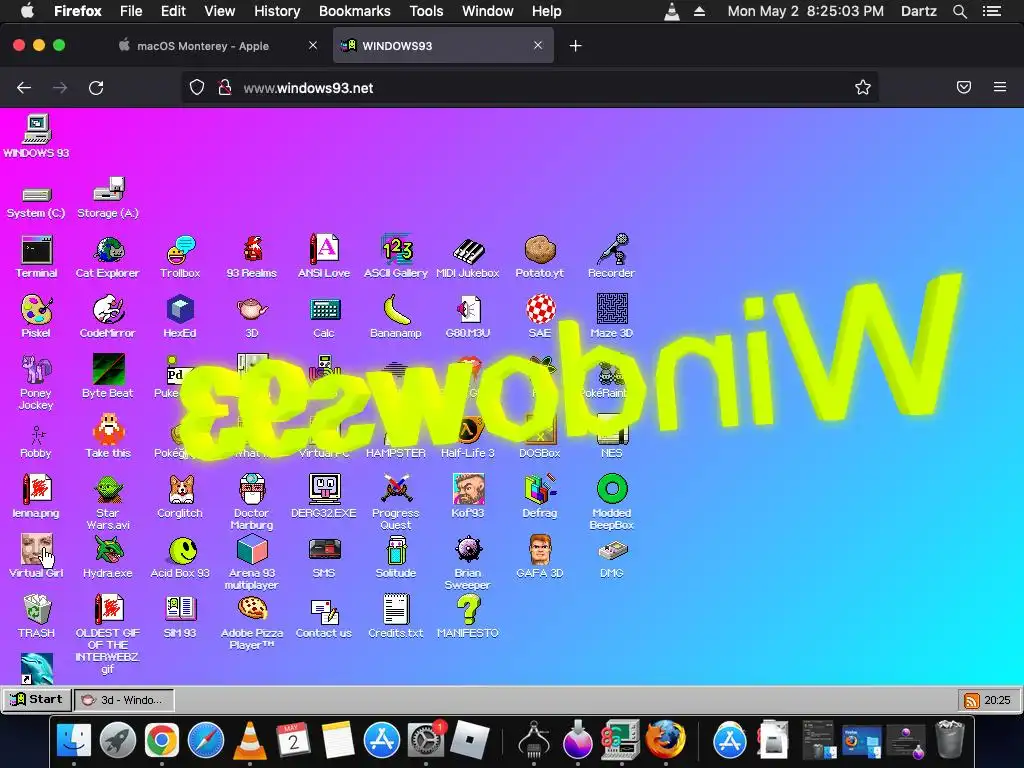The width and height of the screenshot is (1024, 768).
Task: Open the Firefox hamburger menu
Action: (1000, 87)
